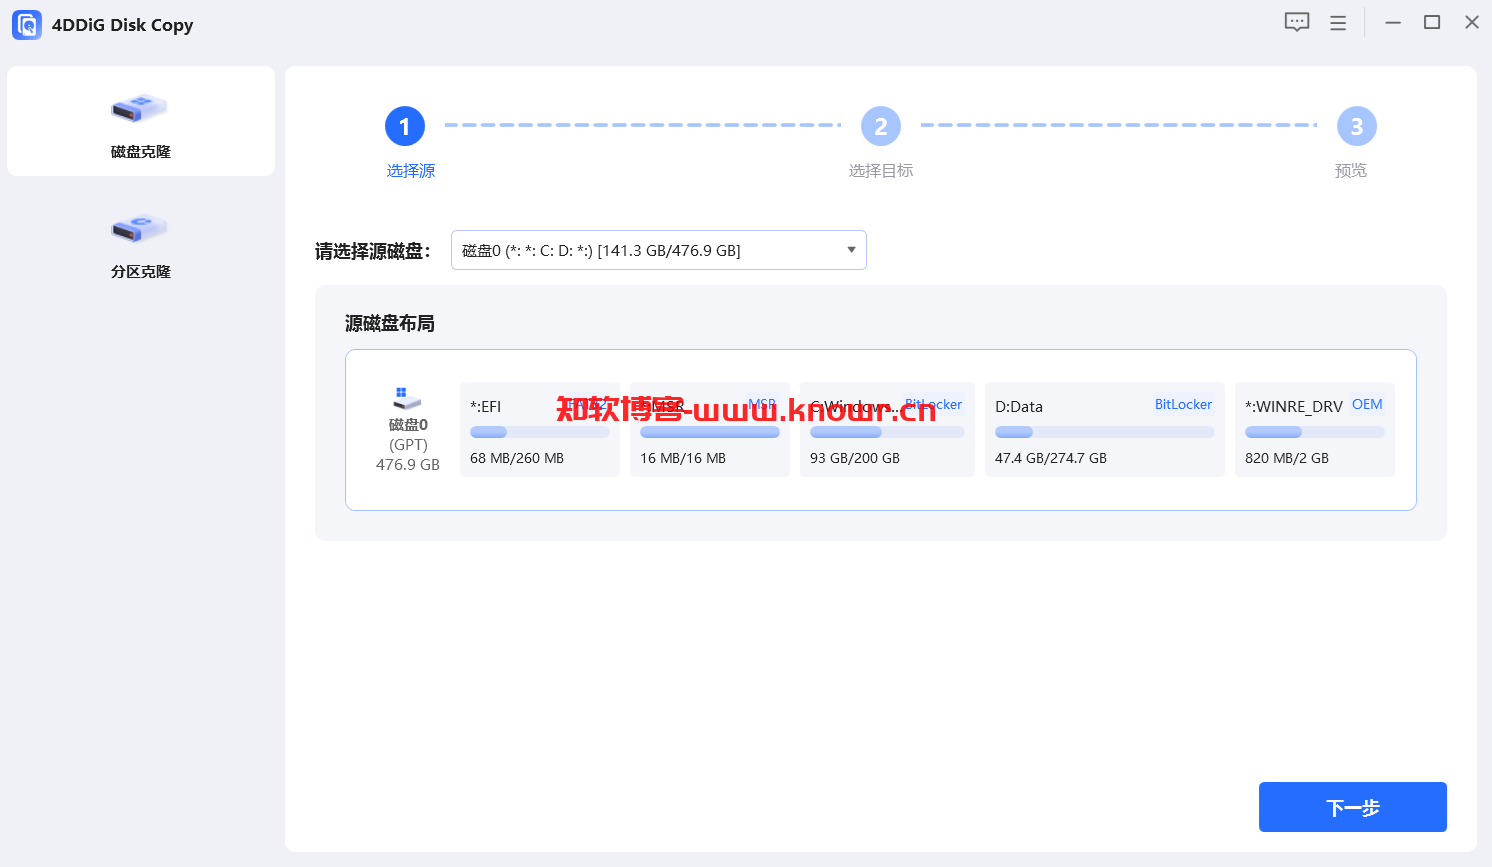Select the C: Windows 93 GB/200 GB partition

887,430
